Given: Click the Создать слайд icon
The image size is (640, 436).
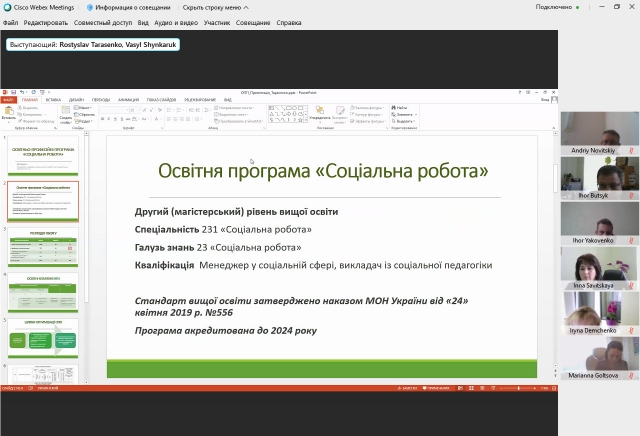Looking at the screenshot, I should 64,116.
